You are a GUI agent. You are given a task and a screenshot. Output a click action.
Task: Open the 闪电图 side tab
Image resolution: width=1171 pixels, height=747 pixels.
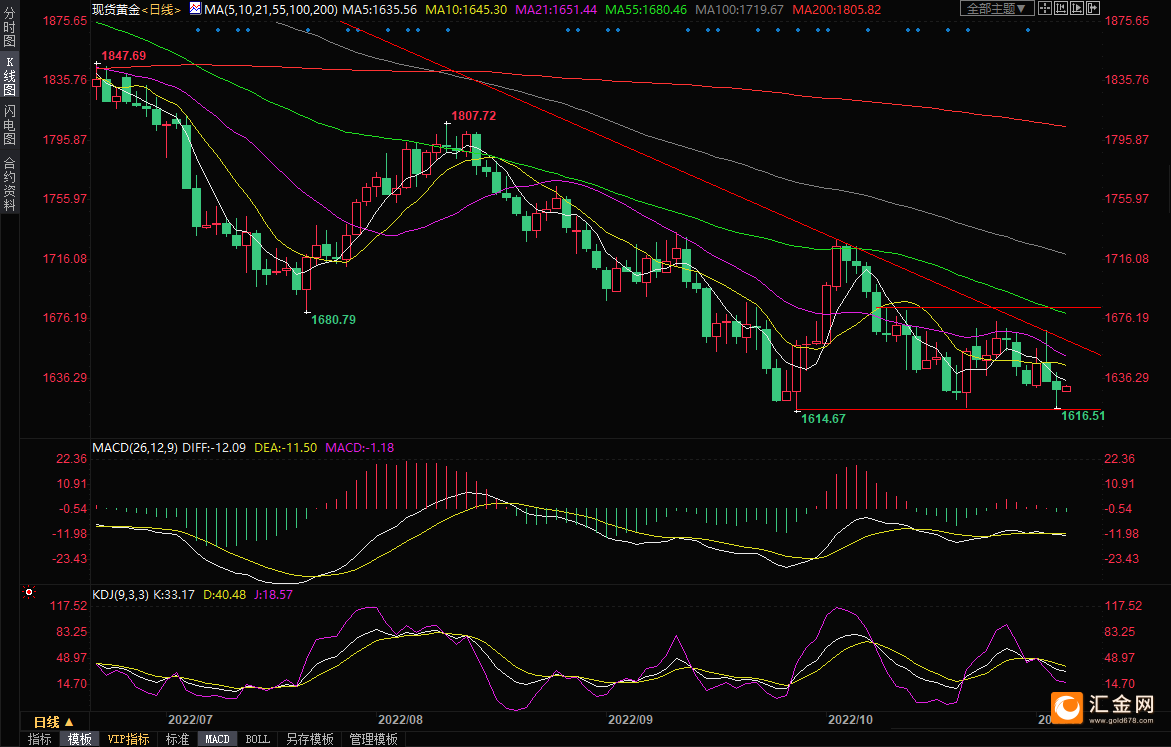pos(9,124)
